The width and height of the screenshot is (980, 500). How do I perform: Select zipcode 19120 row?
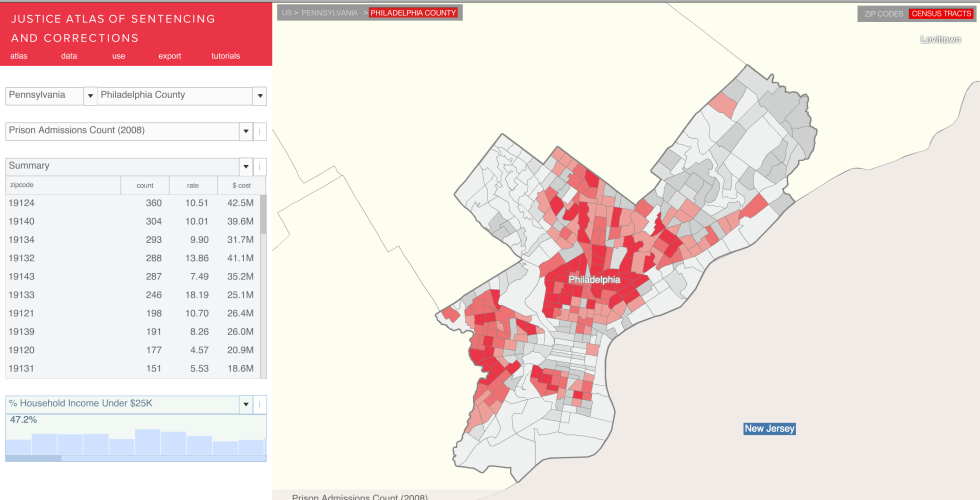coord(132,351)
